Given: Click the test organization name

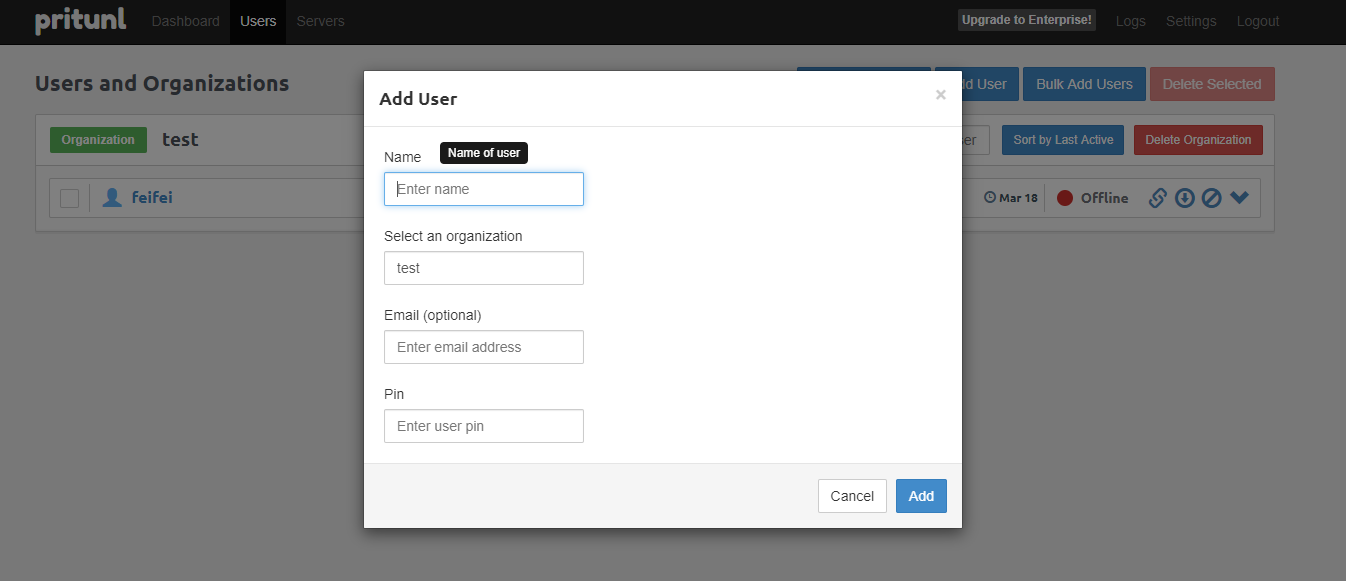Looking at the screenshot, I should (x=180, y=140).
